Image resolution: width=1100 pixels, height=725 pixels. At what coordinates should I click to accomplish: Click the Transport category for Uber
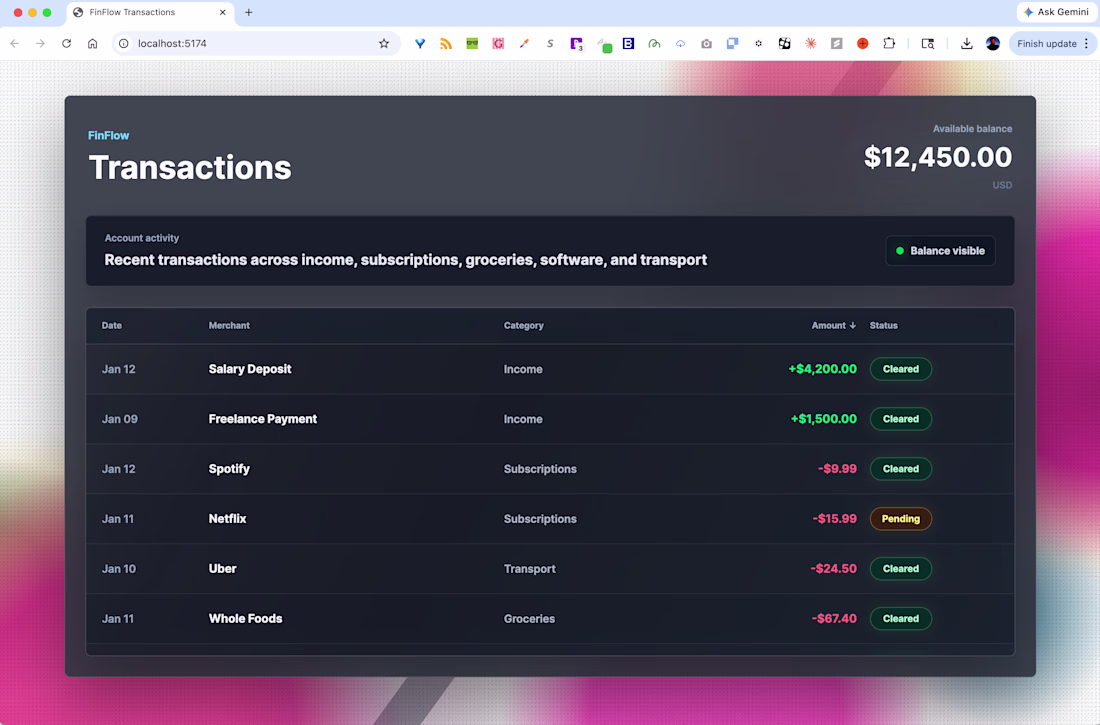[x=530, y=568]
